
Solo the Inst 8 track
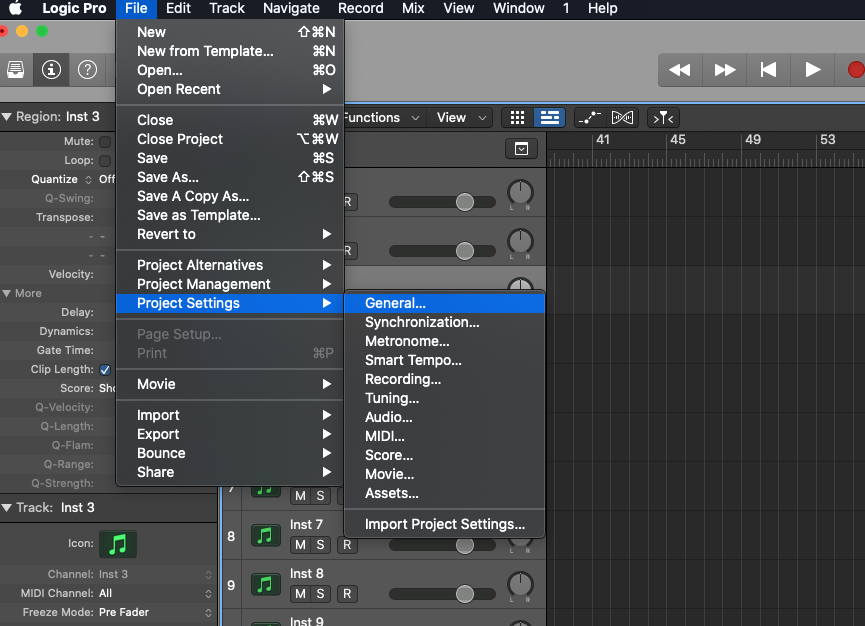(x=321, y=594)
